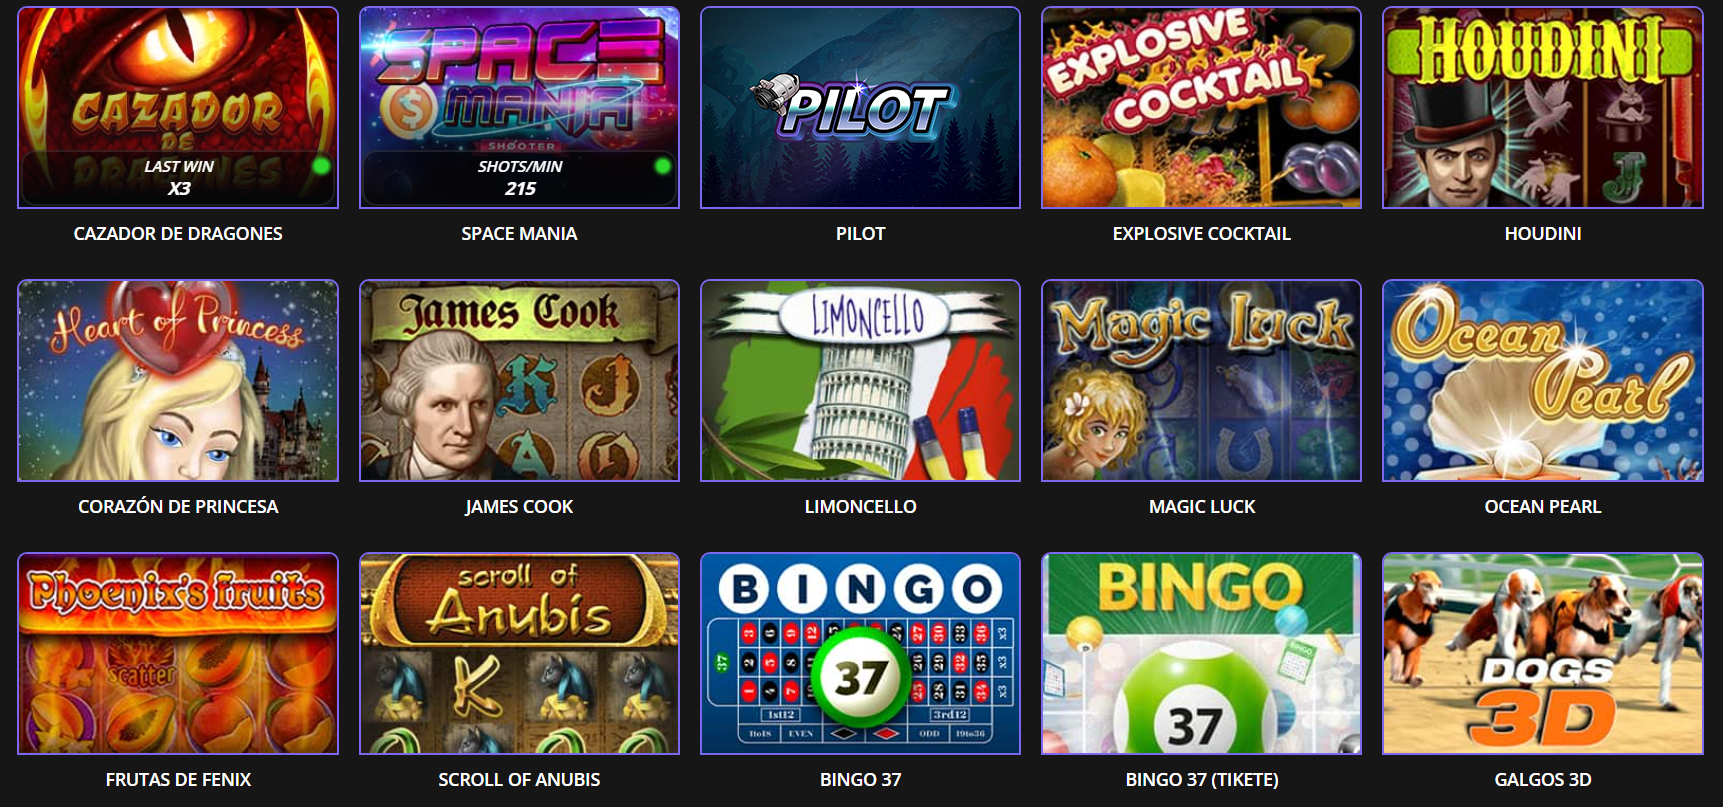Launch the blue Bingo 37 roulette thumbnail
This screenshot has width=1723, height=807.
point(860,653)
